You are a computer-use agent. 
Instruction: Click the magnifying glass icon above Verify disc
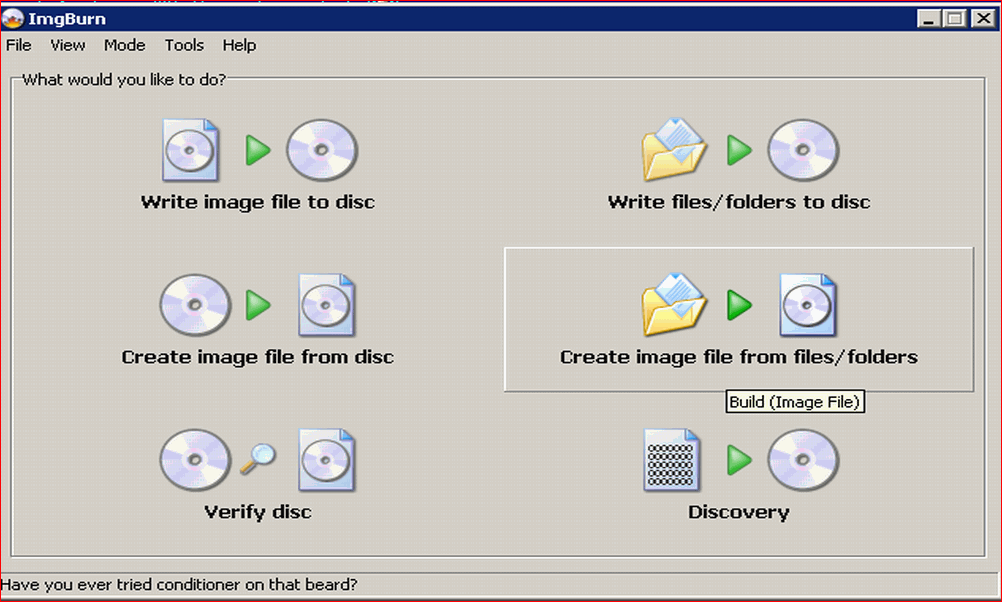(x=259, y=458)
